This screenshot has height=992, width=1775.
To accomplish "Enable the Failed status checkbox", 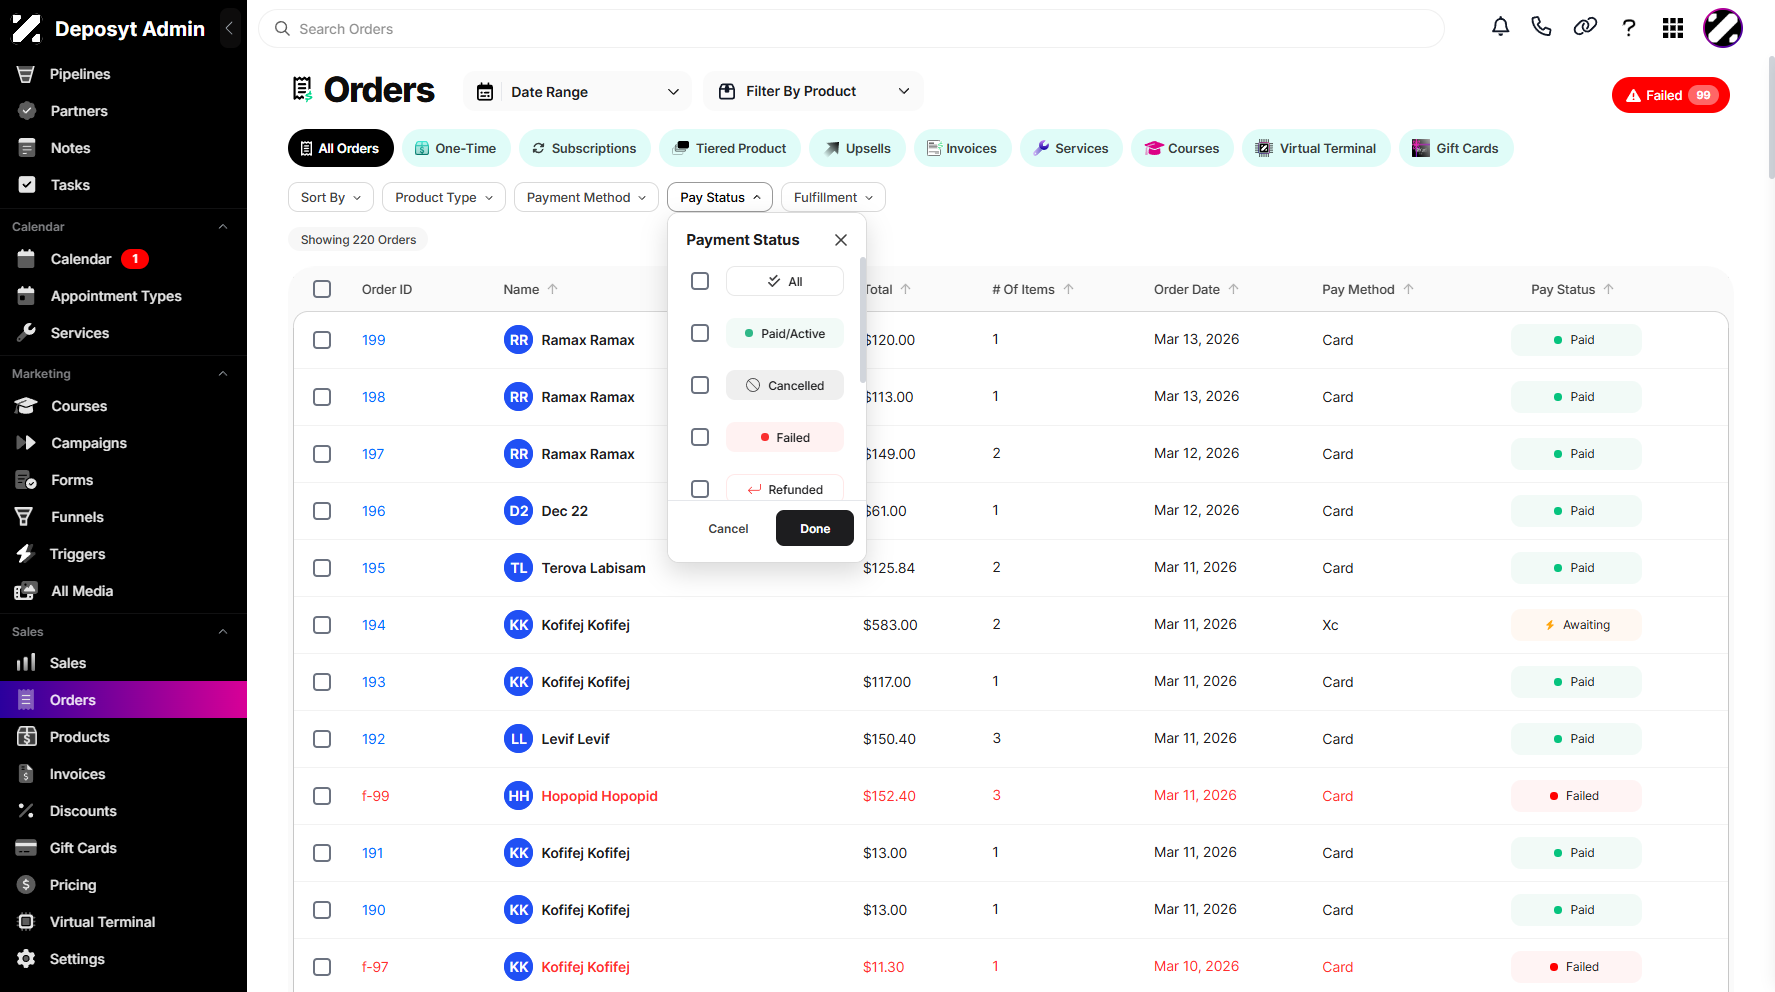I will click(x=700, y=437).
